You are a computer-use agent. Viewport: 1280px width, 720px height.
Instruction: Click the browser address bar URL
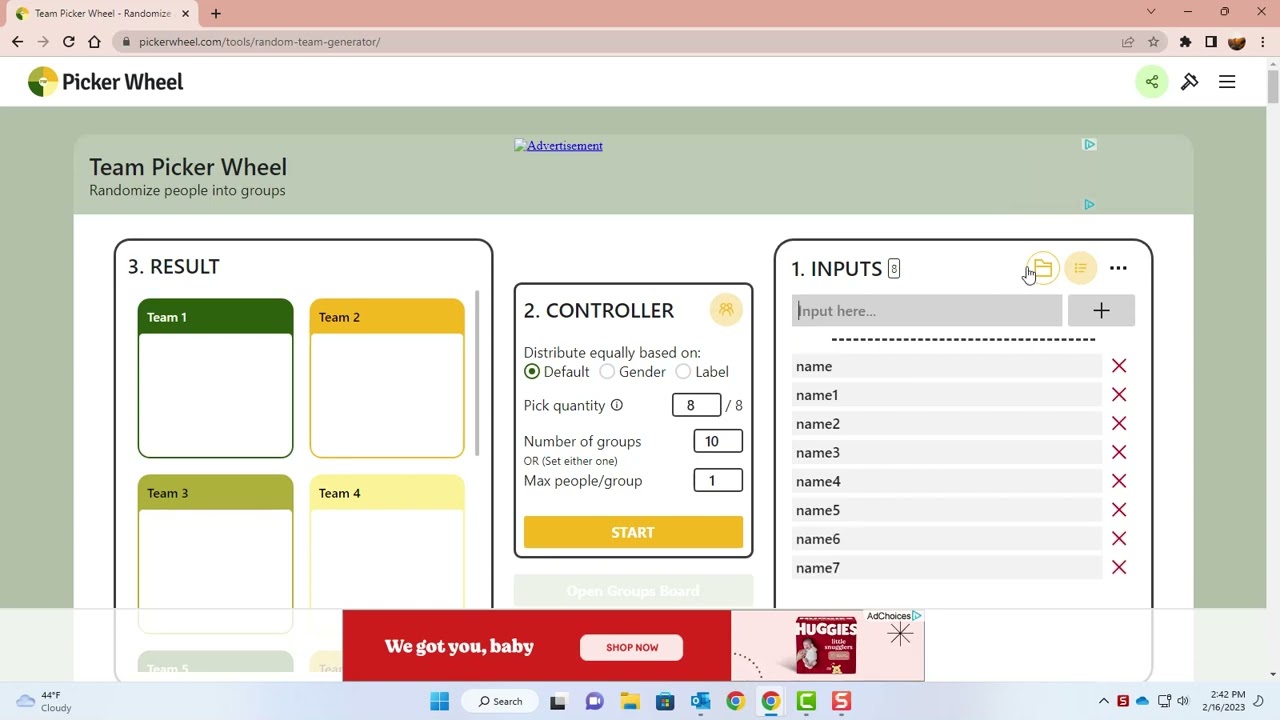click(x=259, y=42)
